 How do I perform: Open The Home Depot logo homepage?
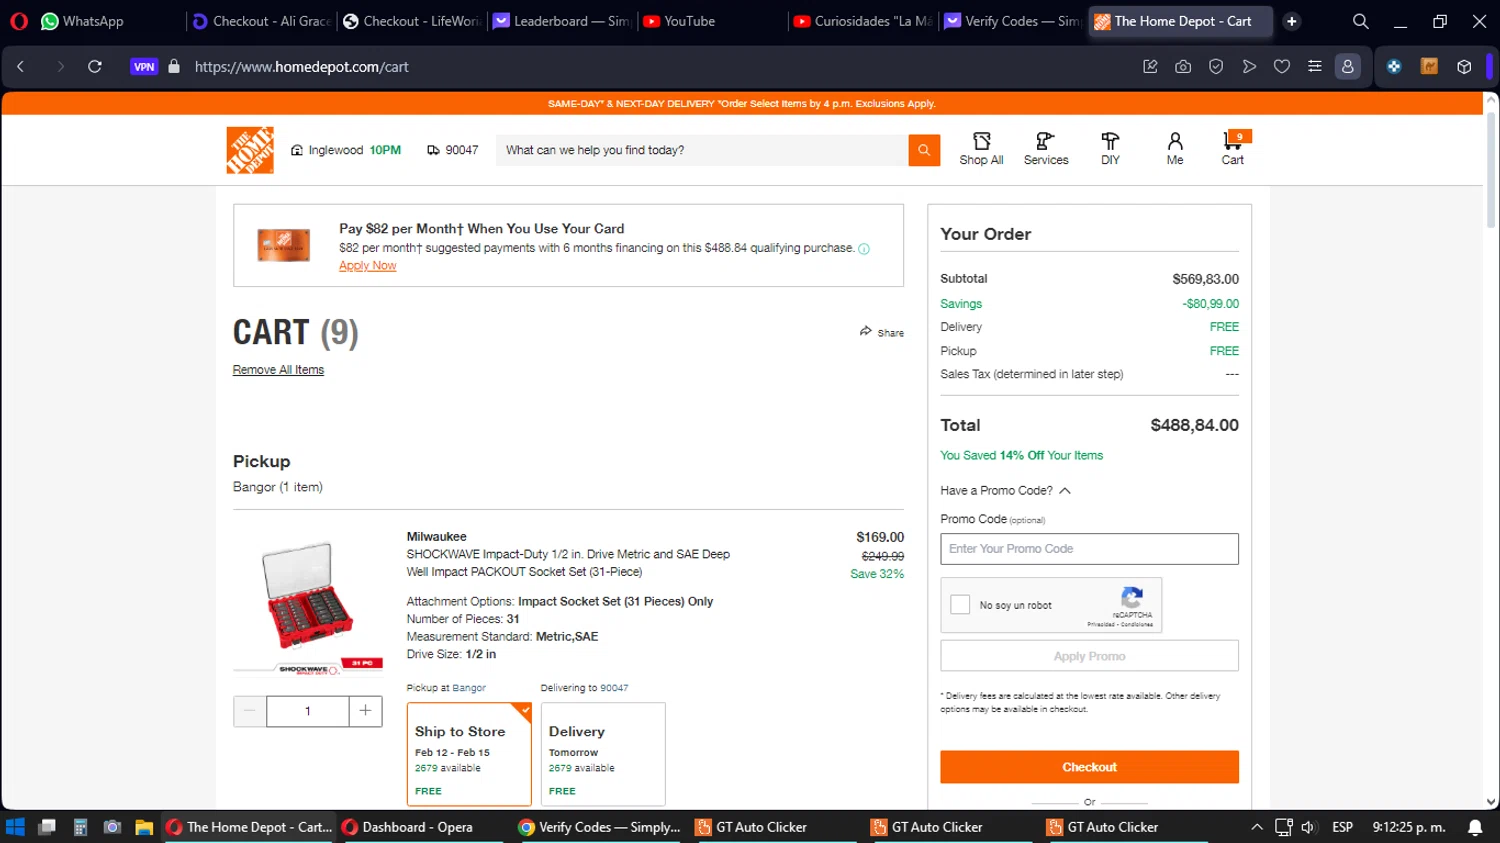250,150
